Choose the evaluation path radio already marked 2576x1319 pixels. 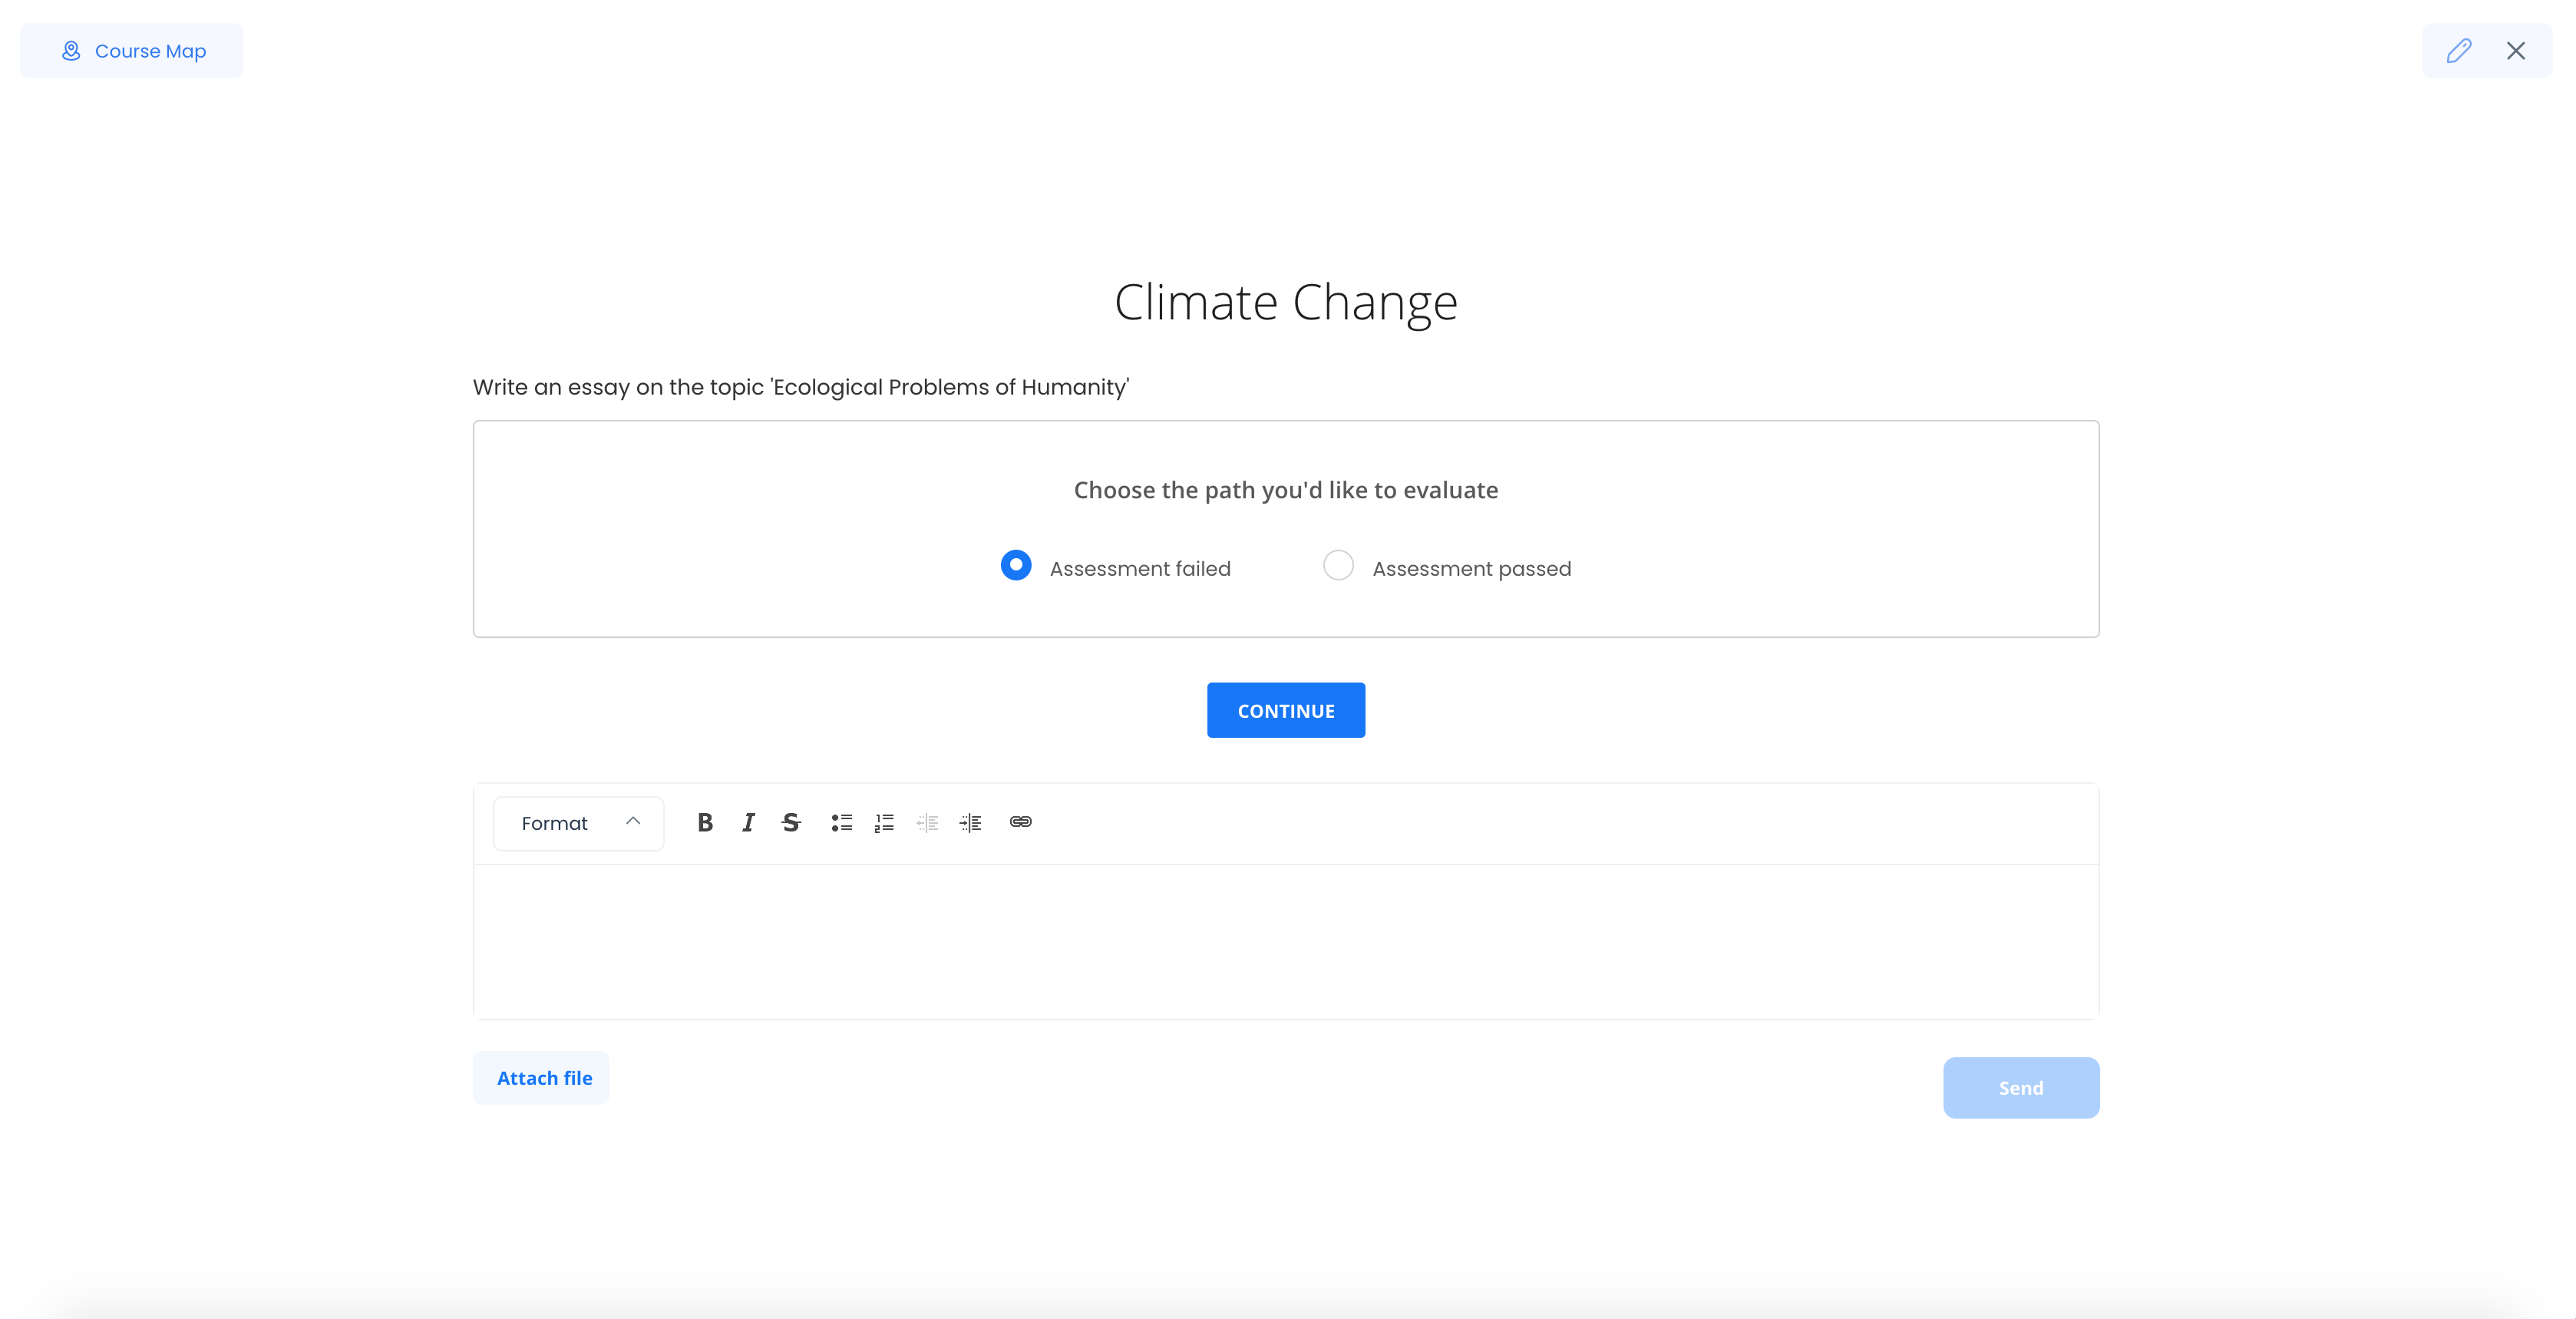(1015, 565)
